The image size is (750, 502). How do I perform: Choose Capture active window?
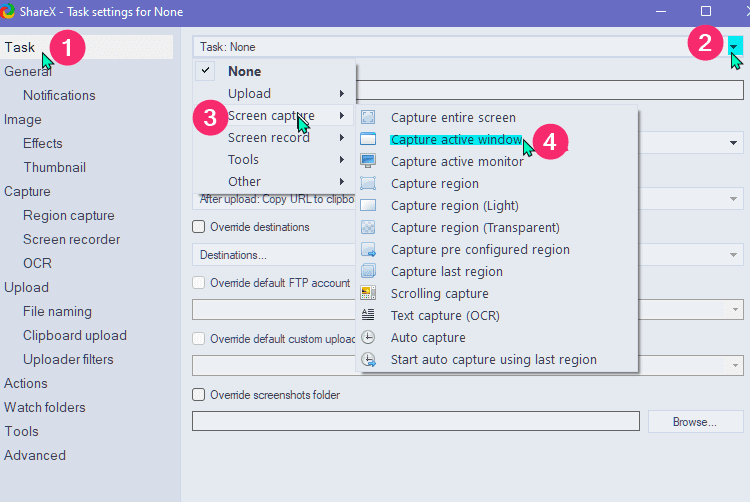click(497, 139)
